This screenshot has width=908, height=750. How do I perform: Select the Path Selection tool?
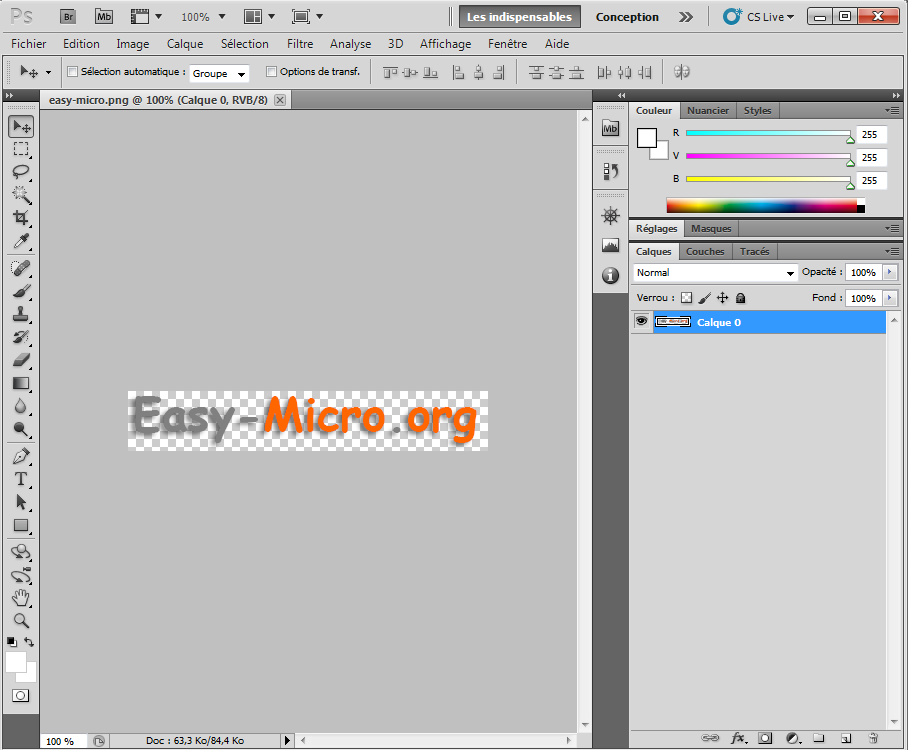21,502
